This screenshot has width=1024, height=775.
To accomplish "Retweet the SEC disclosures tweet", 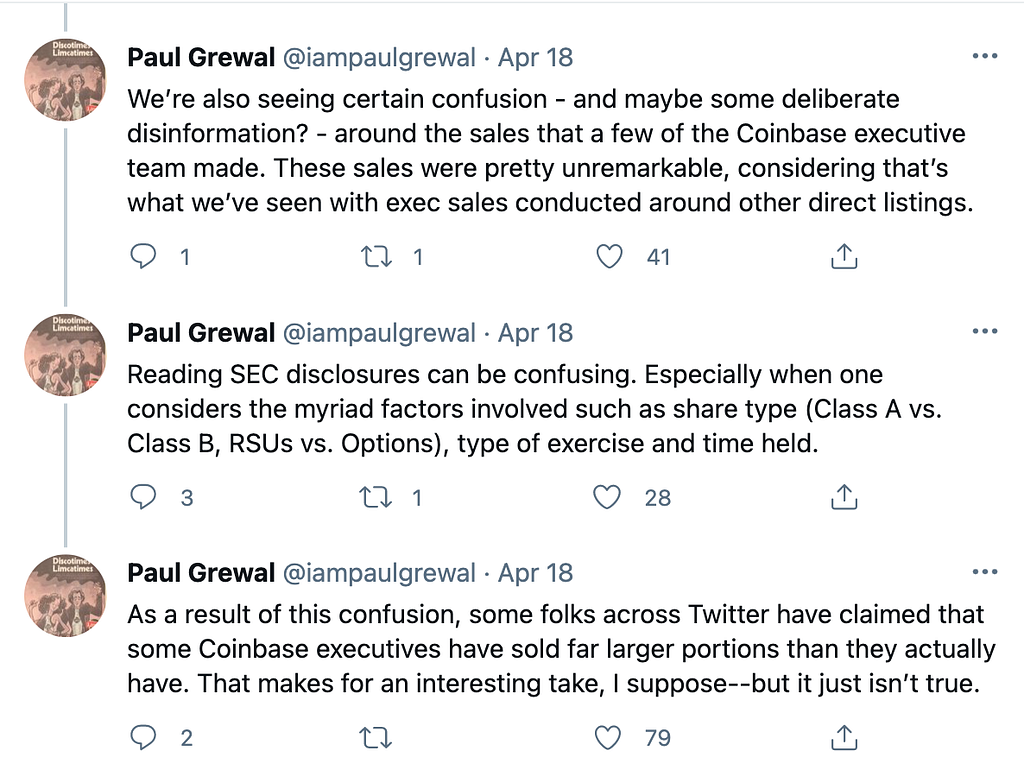I will pos(376,497).
